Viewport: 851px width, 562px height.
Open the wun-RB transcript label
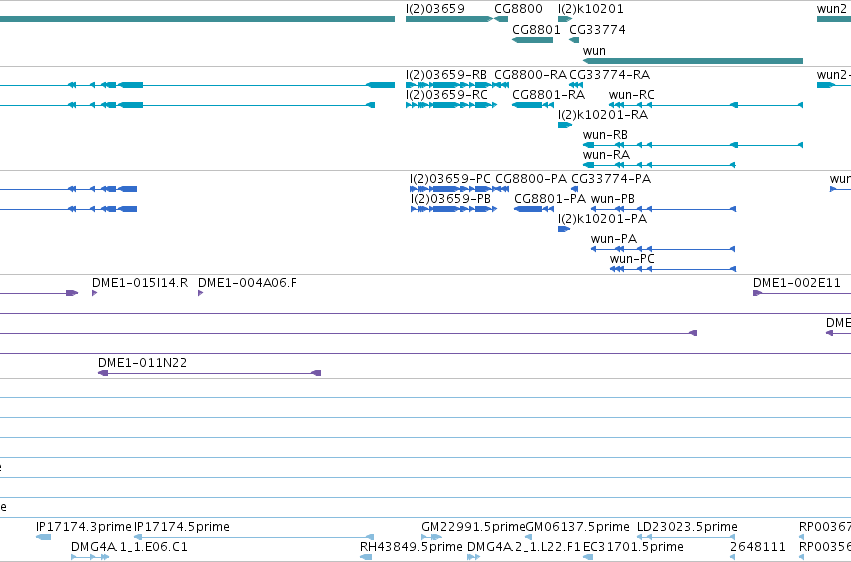coord(605,135)
